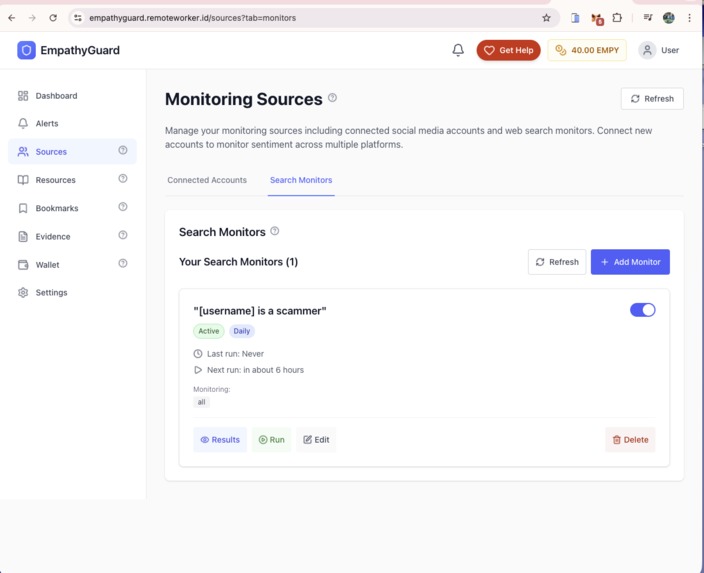The width and height of the screenshot is (704, 573).
Task: Click the page-level Refresh button at top
Action: (652, 99)
